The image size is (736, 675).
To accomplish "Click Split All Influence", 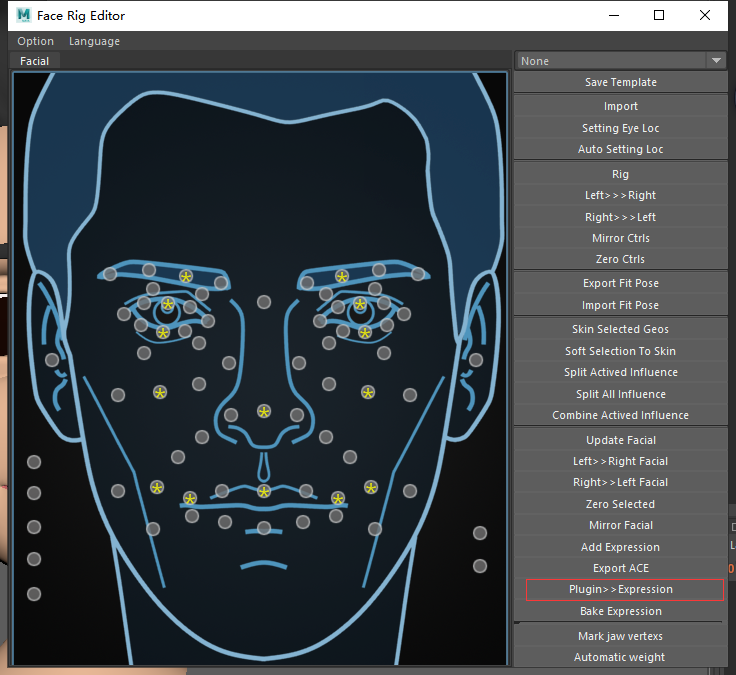I will point(621,394).
